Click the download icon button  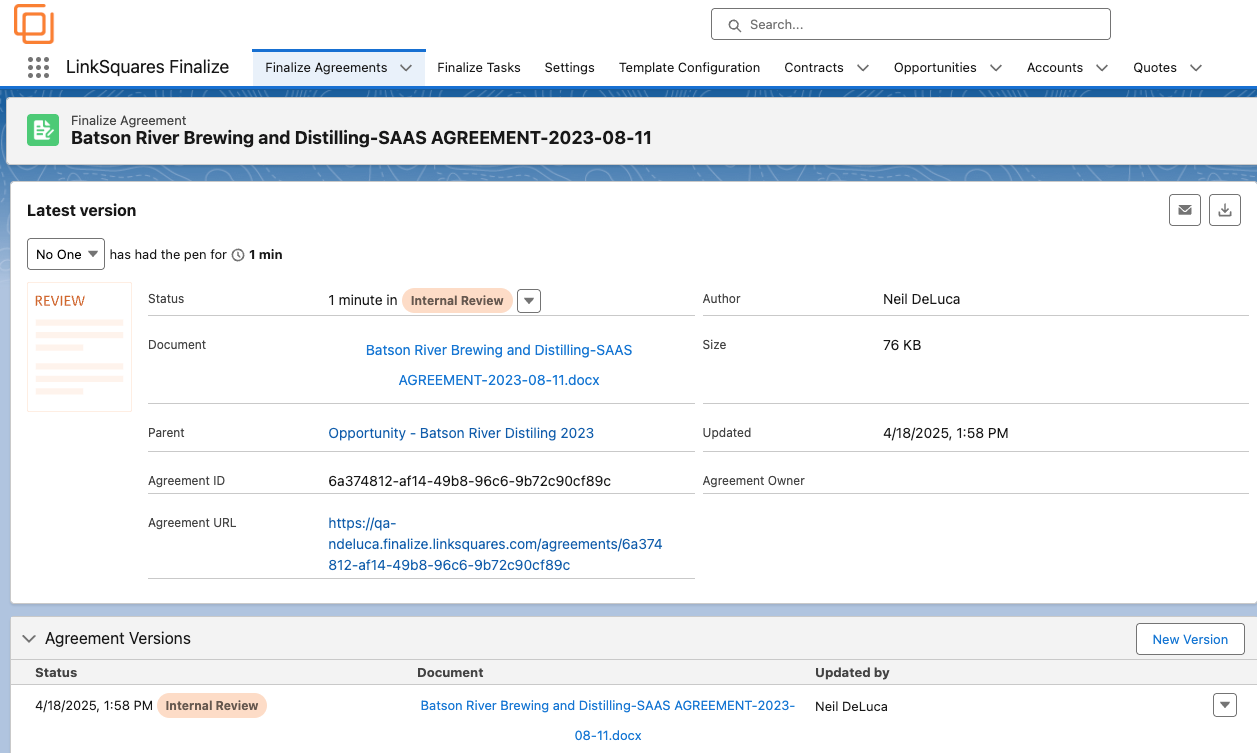coord(1225,210)
